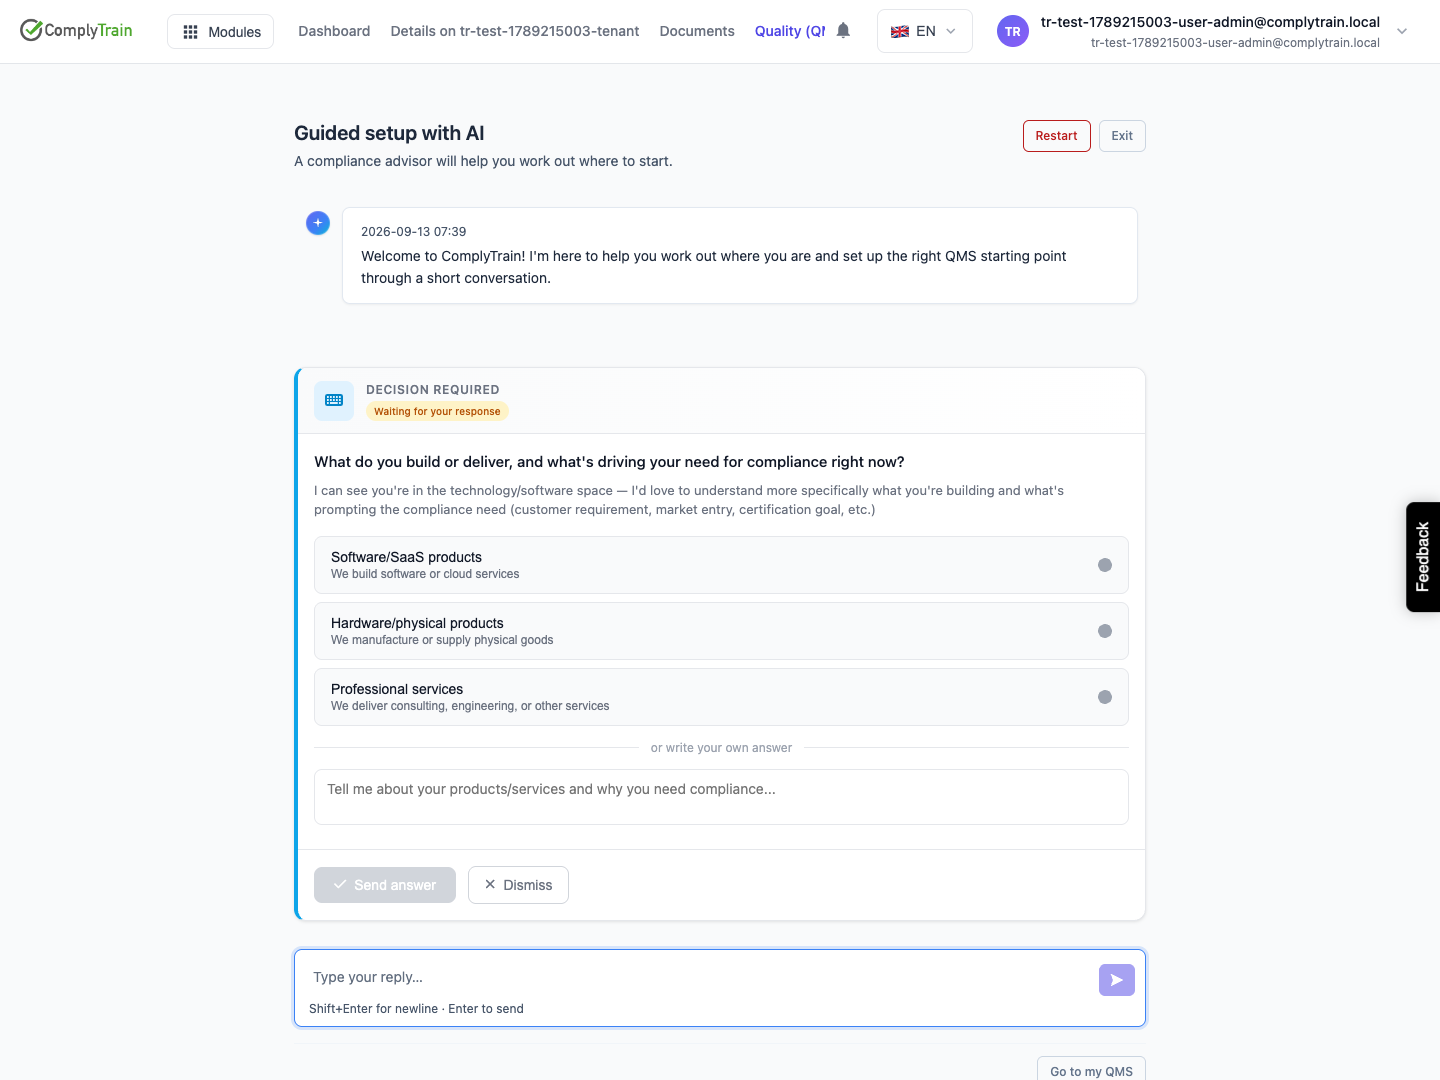Focus the write your own answer field
Screen dimensions: 1440x1080
point(721,797)
